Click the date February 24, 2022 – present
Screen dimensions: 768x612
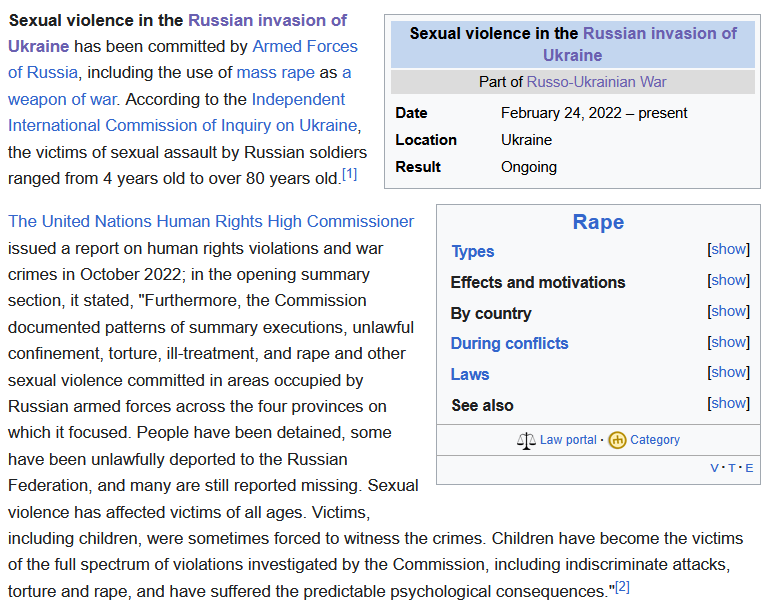pos(594,113)
